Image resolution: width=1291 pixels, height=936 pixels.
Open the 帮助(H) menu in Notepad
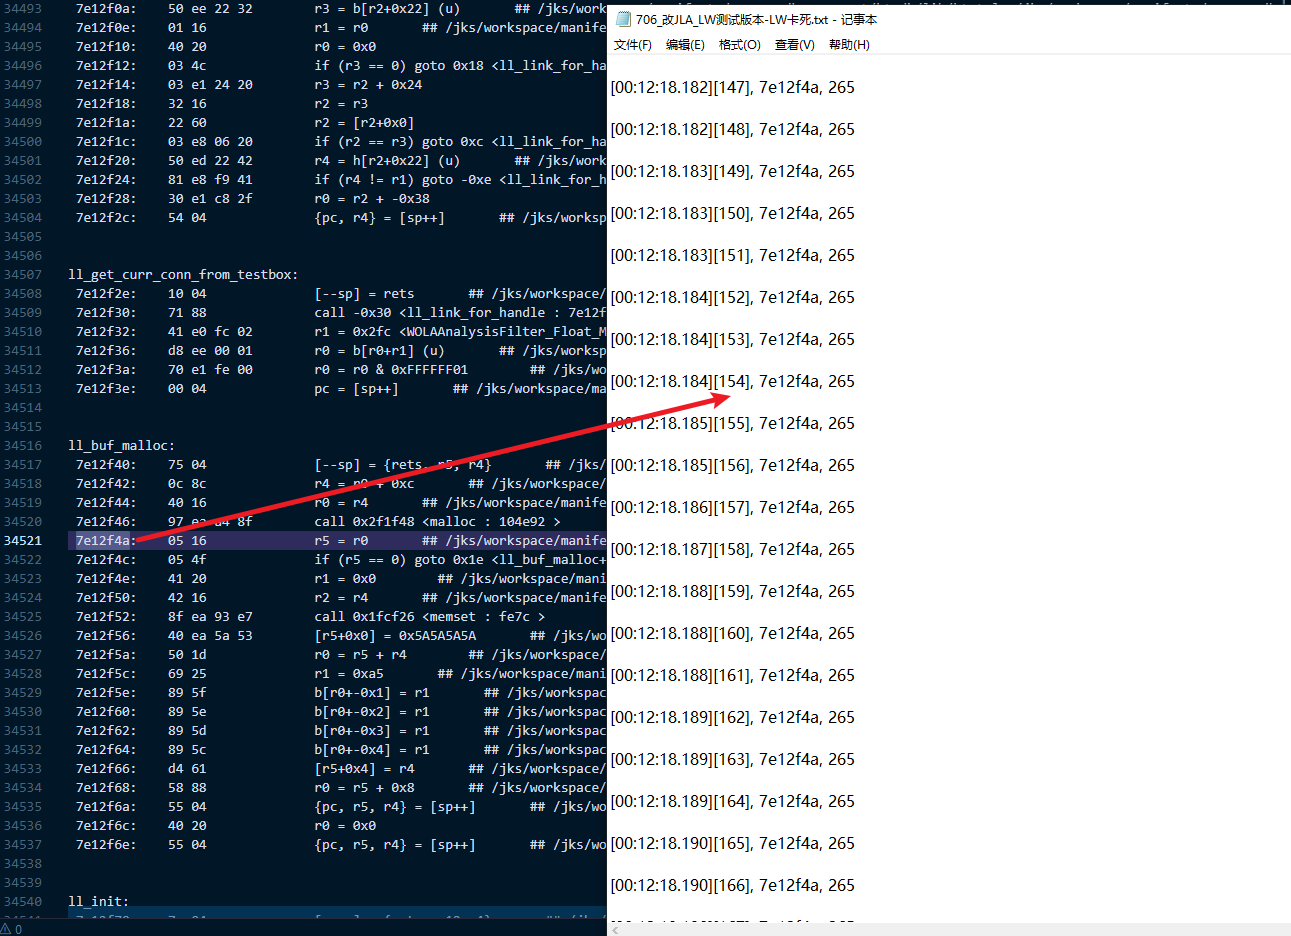(x=849, y=45)
